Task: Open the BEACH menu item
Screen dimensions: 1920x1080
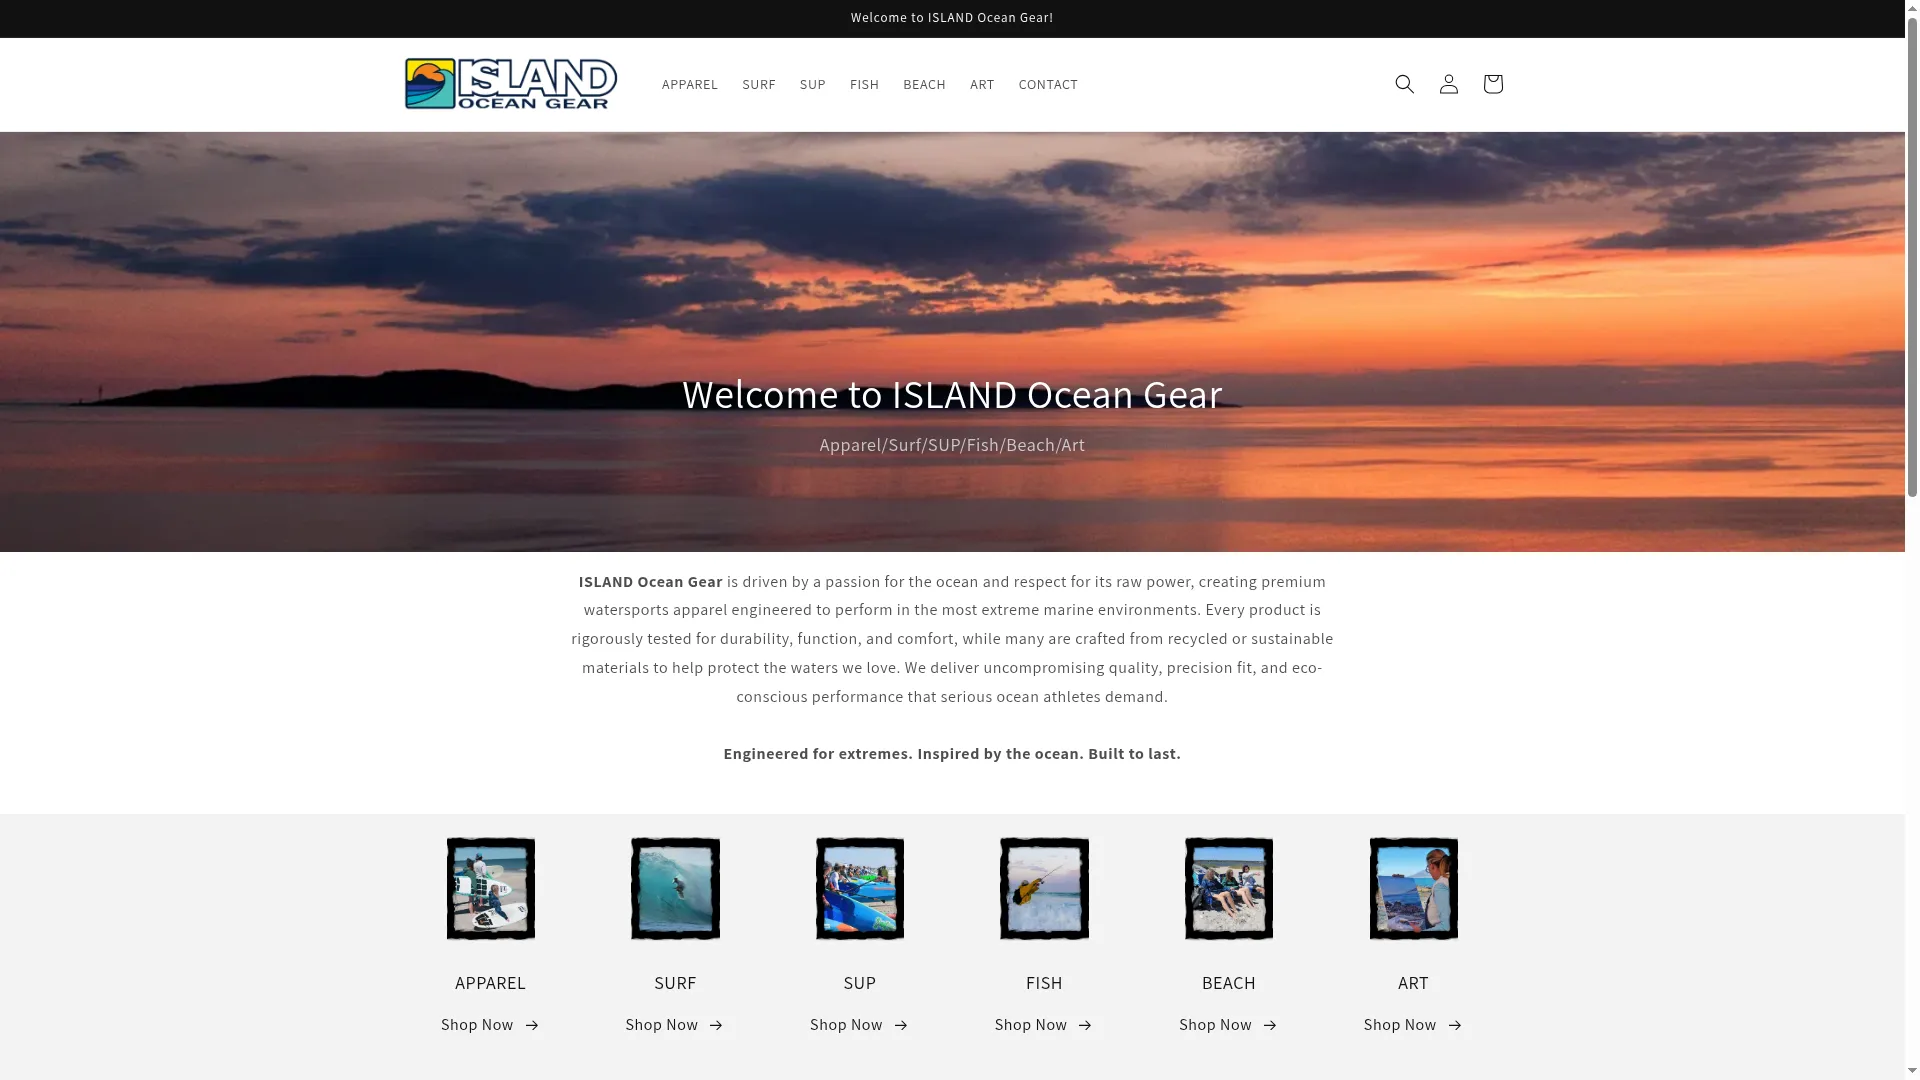Action: coord(924,84)
